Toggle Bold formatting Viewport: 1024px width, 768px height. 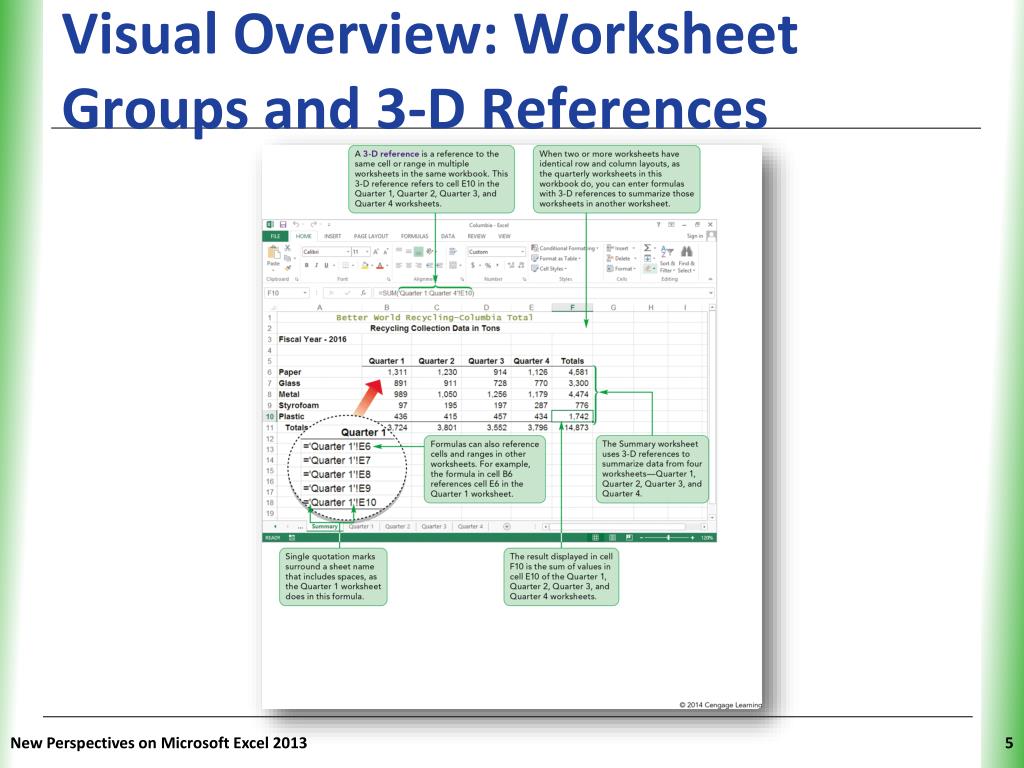pyautogui.click(x=306, y=265)
